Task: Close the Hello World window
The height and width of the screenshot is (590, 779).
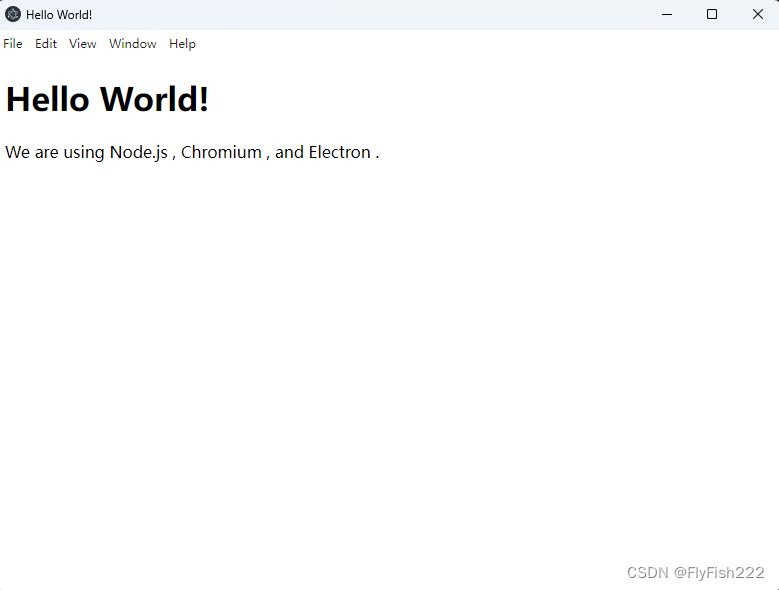Action: [x=757, y=14]
